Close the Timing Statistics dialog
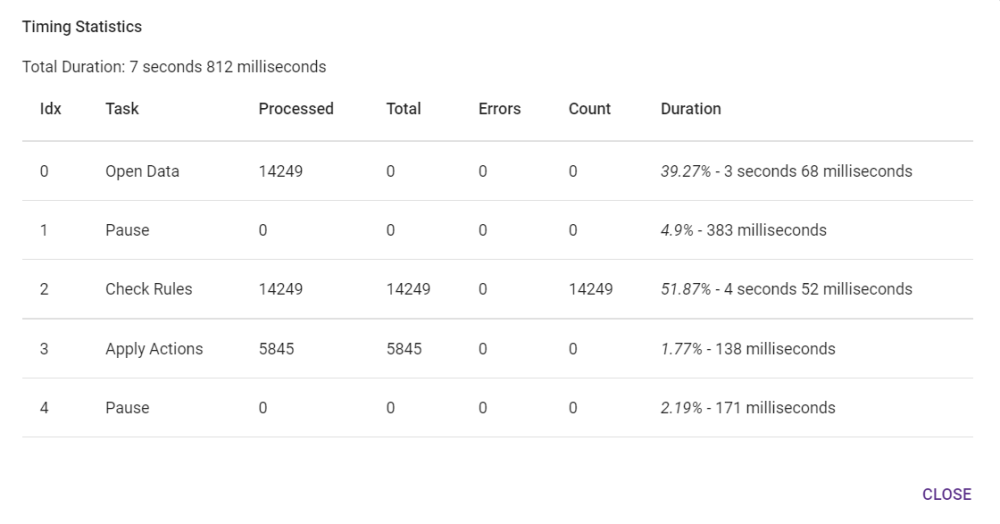Screen dimensions: 1000x524 point(946,494)
